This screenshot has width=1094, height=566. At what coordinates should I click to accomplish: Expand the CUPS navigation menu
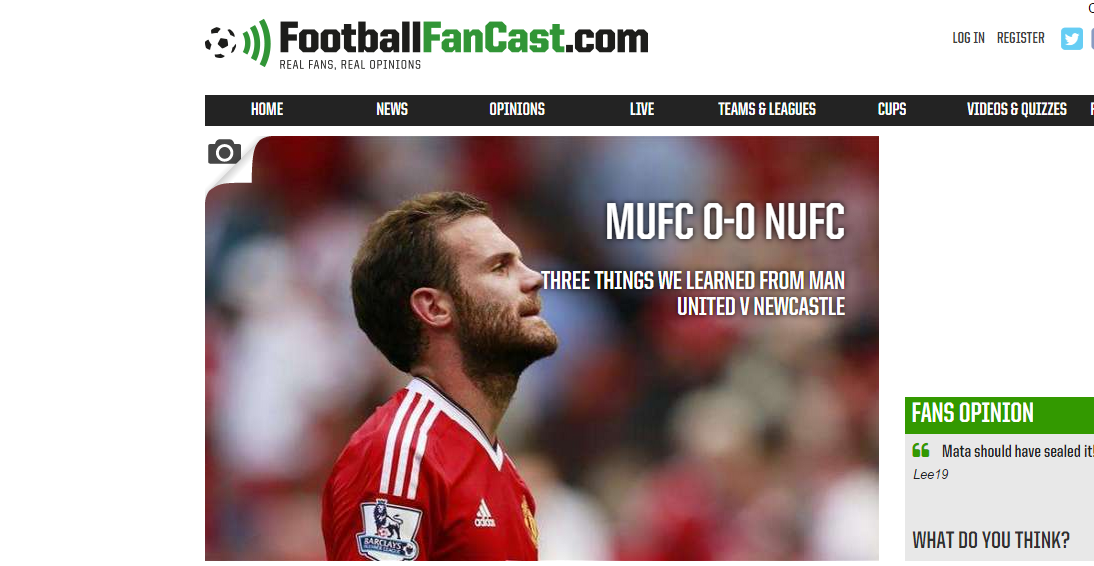(x=892, y=110)
